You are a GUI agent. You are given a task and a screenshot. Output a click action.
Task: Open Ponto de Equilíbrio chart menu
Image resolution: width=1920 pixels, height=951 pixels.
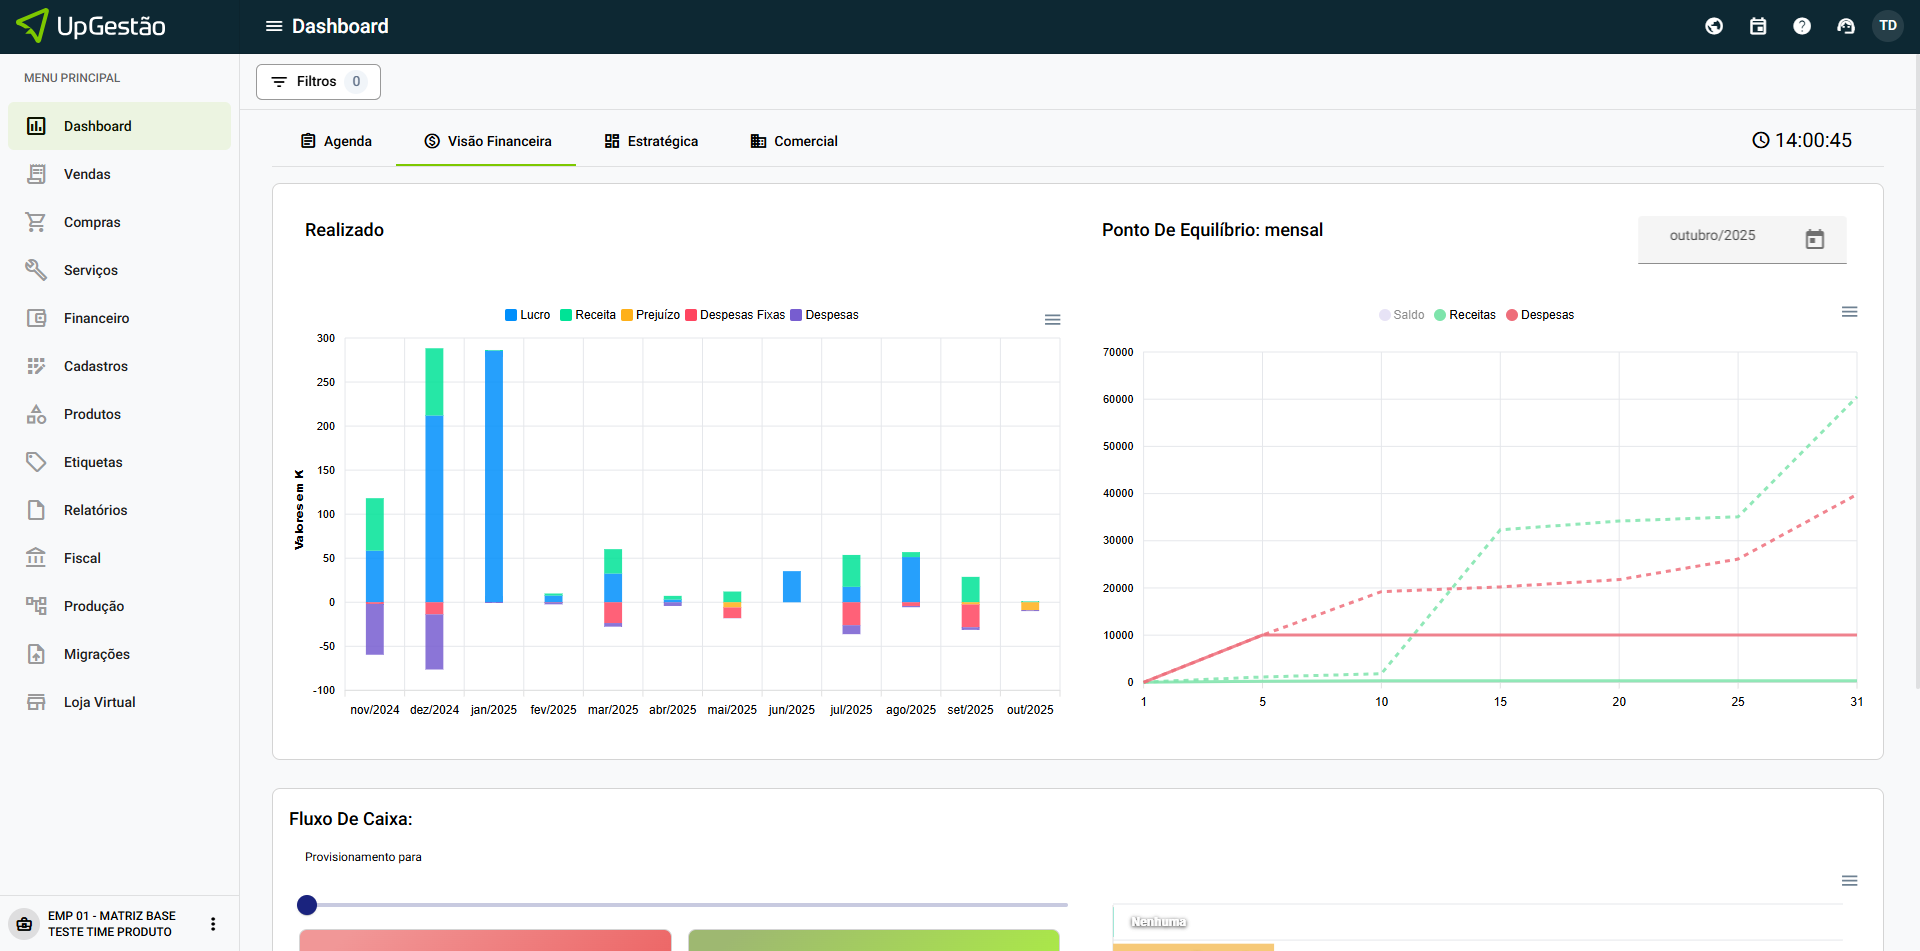[x=1849, y=312]
